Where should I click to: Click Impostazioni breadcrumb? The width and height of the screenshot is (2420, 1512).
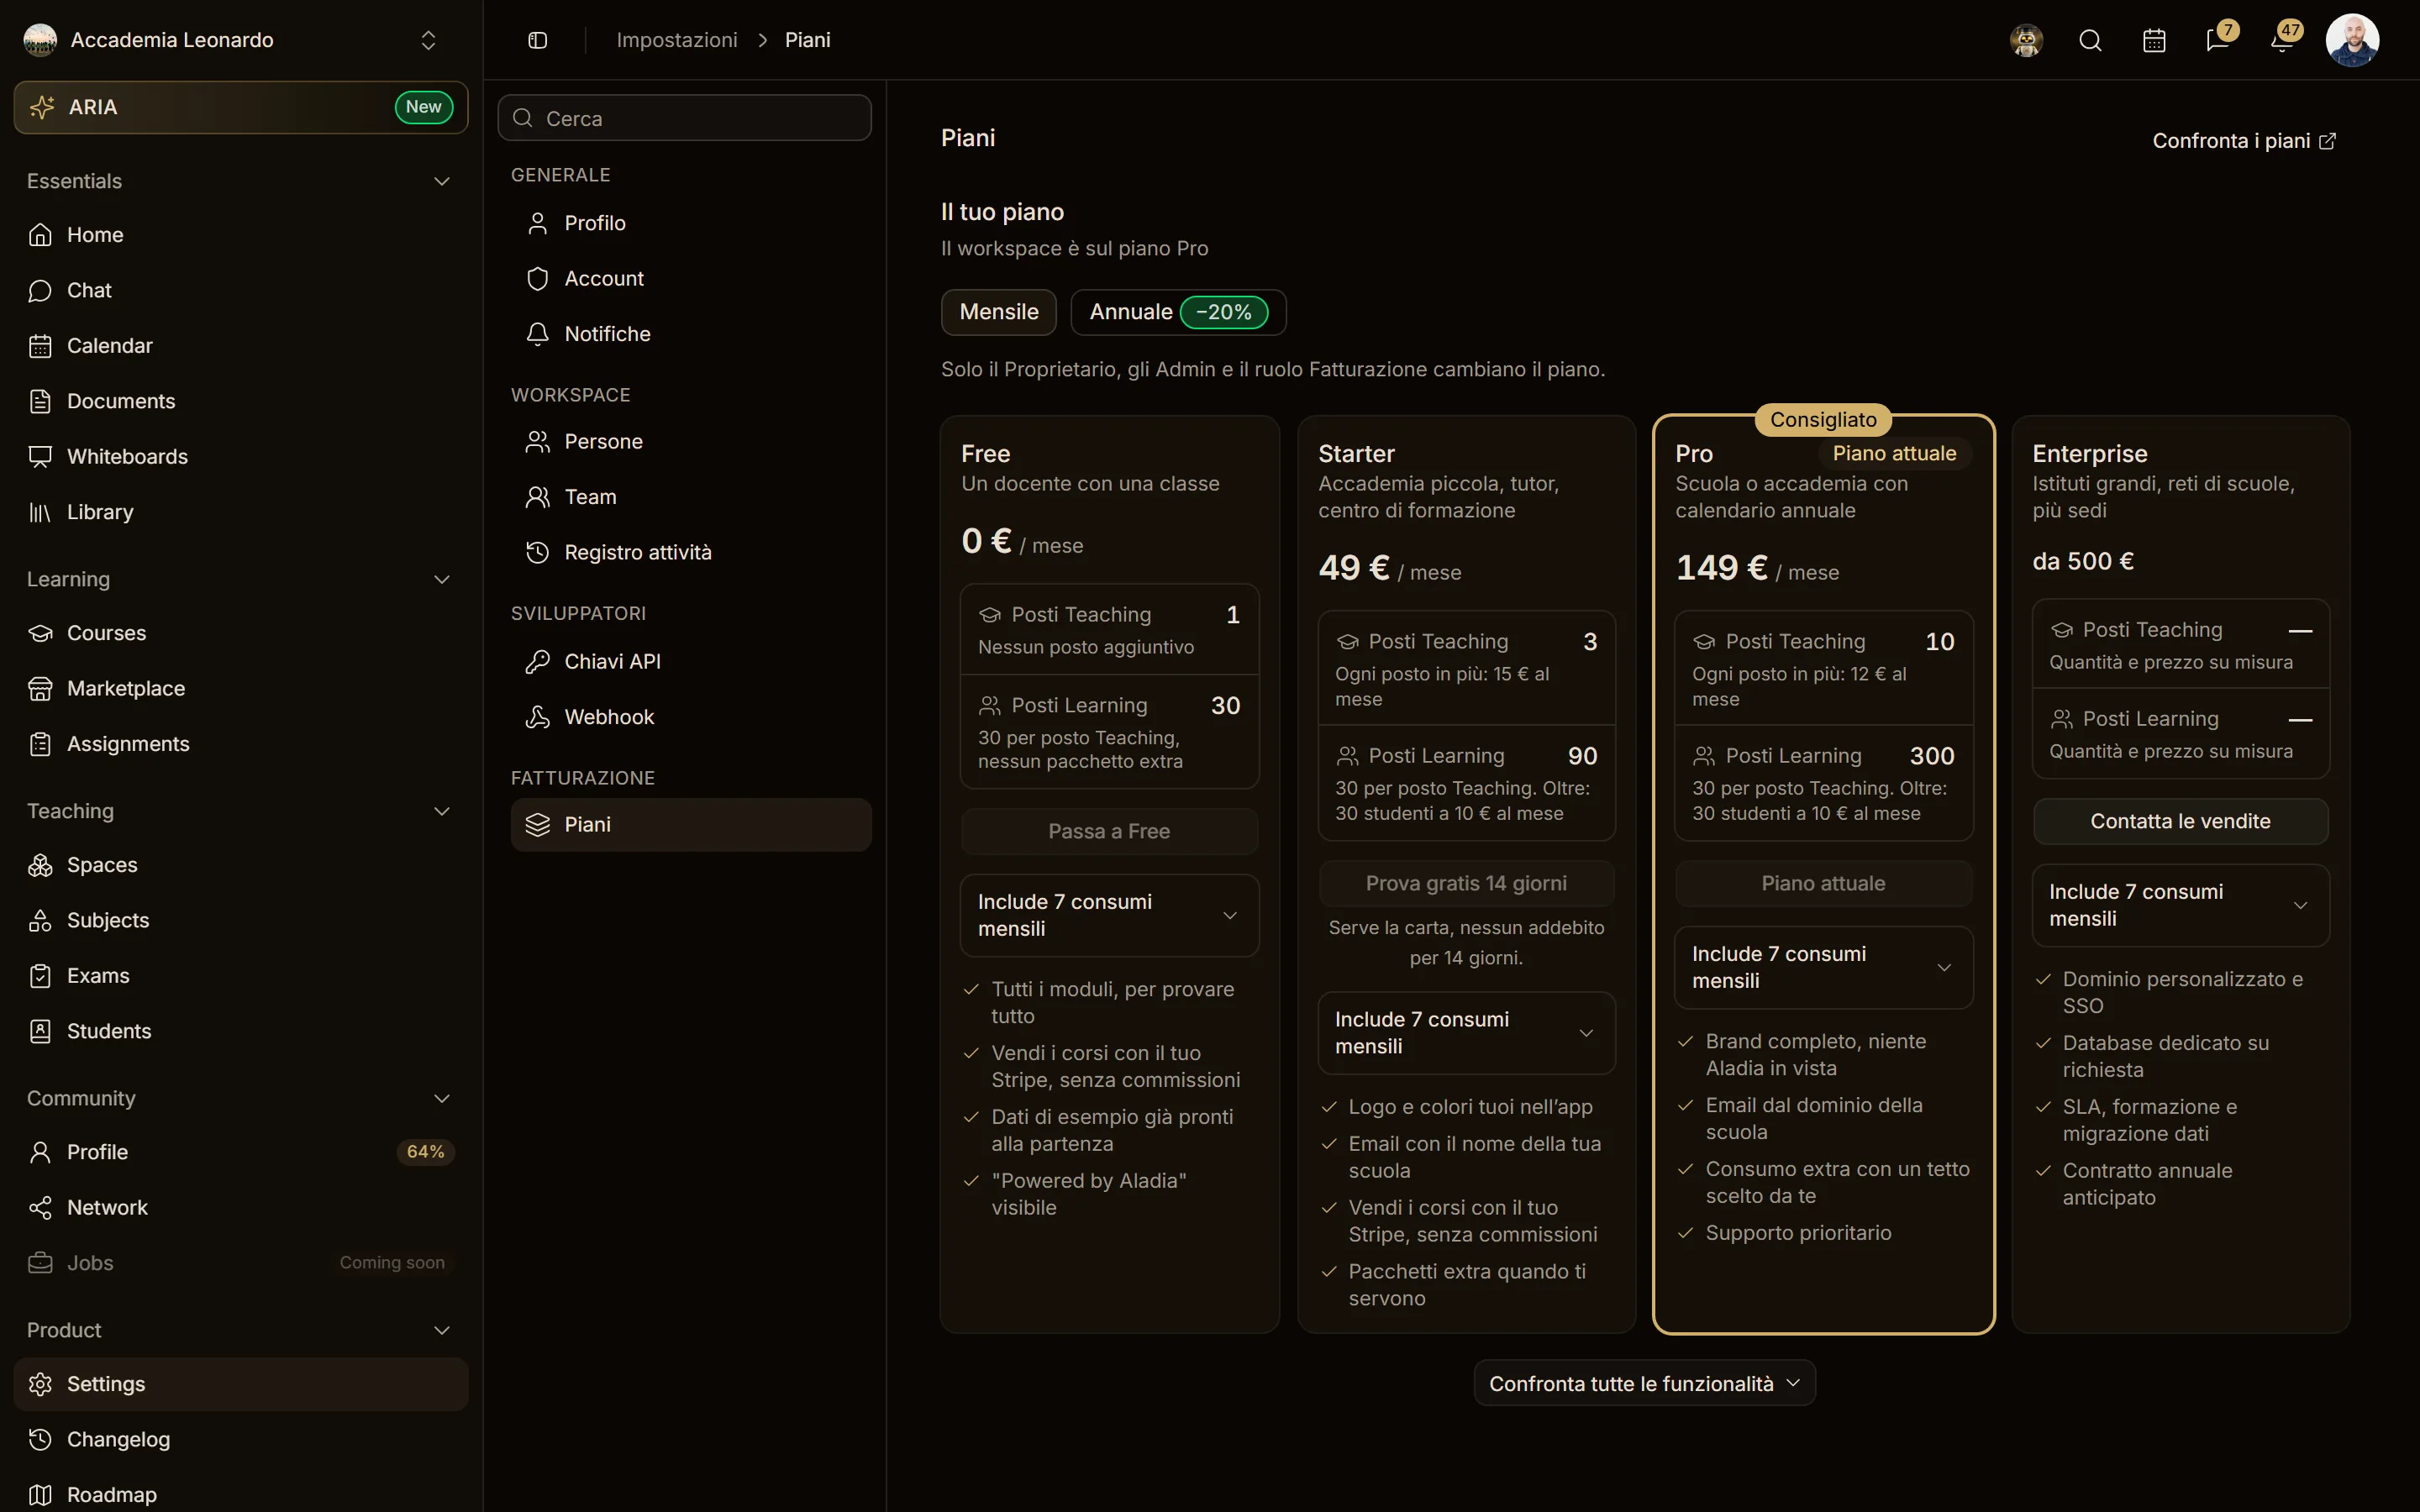677,40
